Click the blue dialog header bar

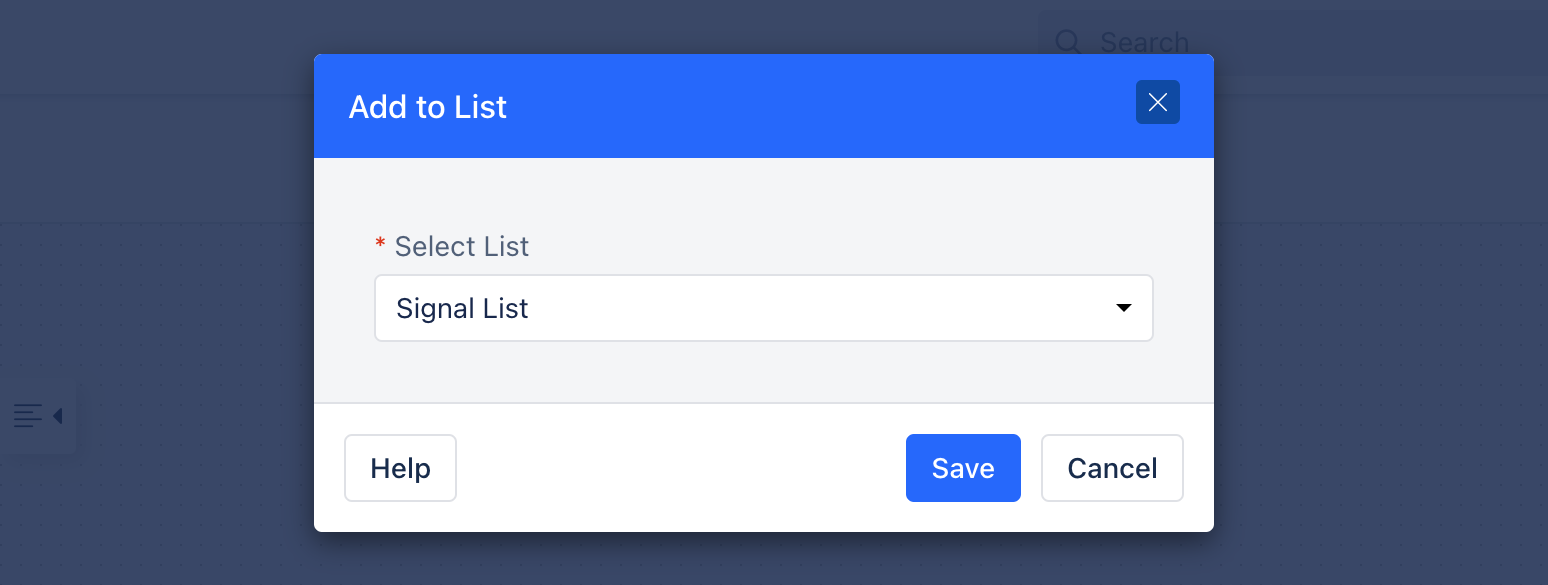[x=764, y=106]
